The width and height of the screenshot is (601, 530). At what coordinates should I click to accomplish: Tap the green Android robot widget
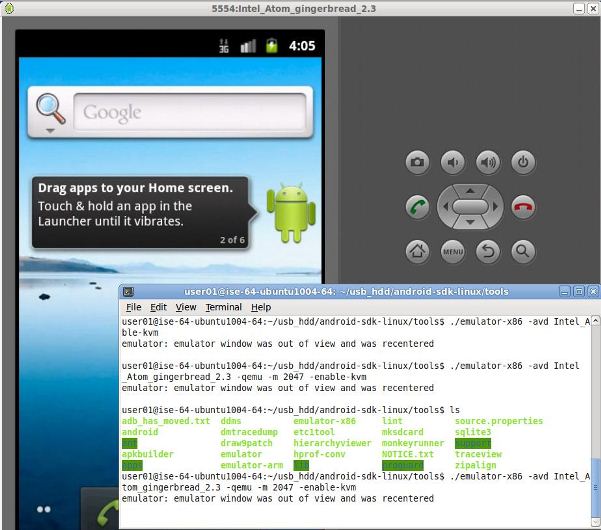point(290,211)
